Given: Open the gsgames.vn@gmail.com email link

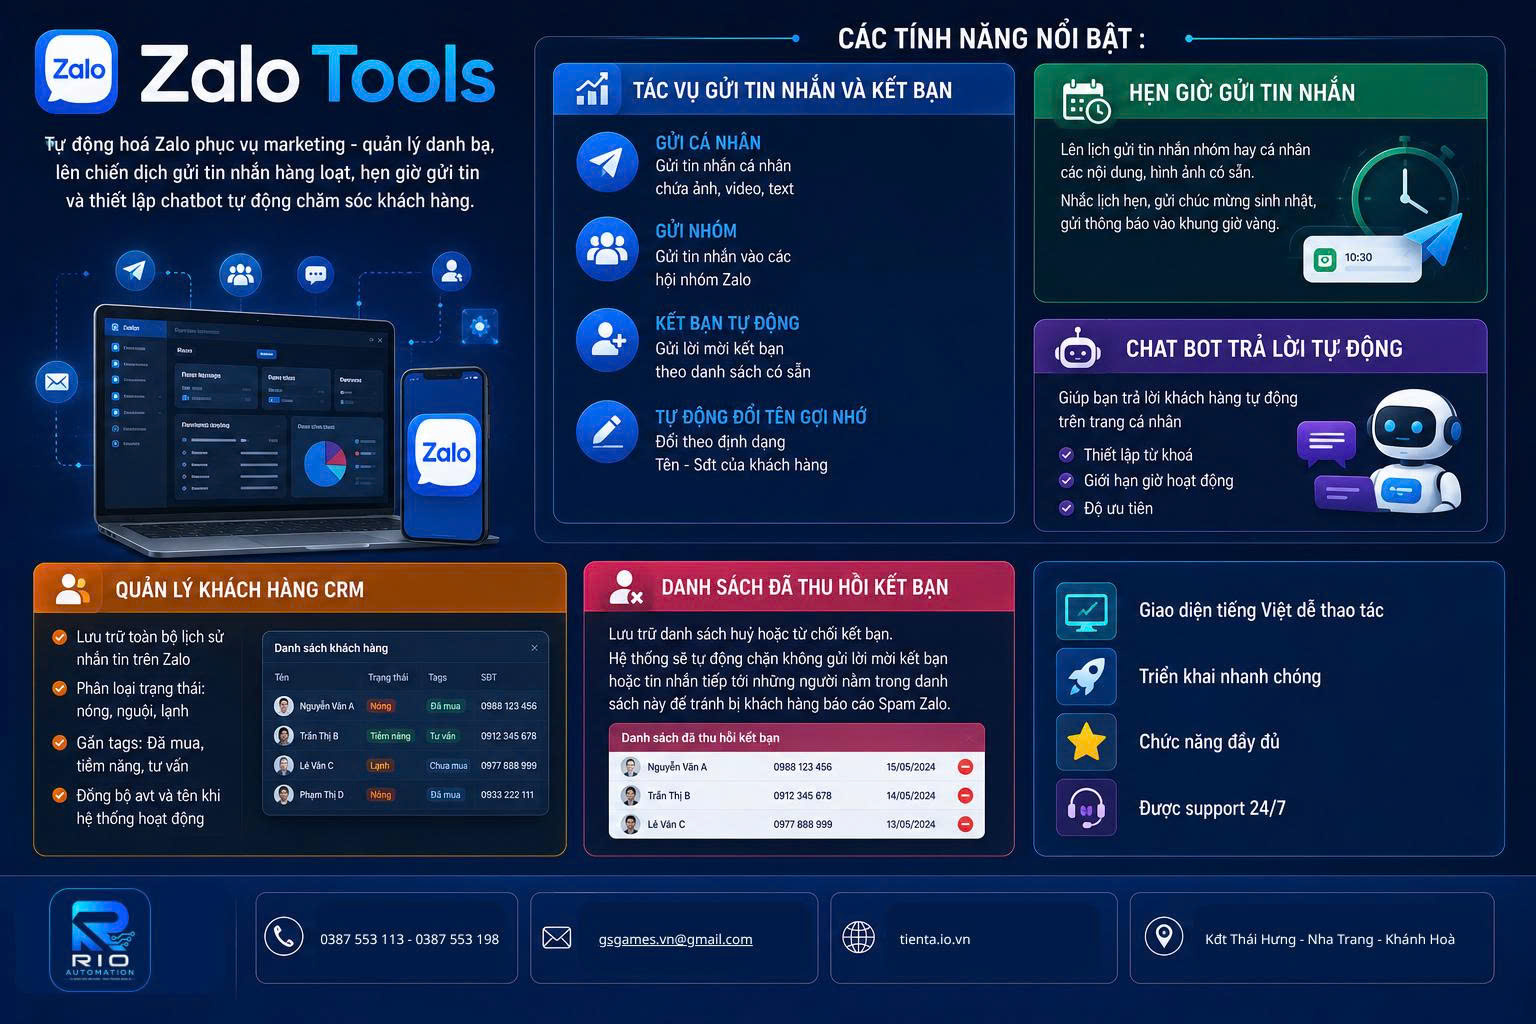Looking at the screenshot, I should pyautogui.click(x=675, y=939).
